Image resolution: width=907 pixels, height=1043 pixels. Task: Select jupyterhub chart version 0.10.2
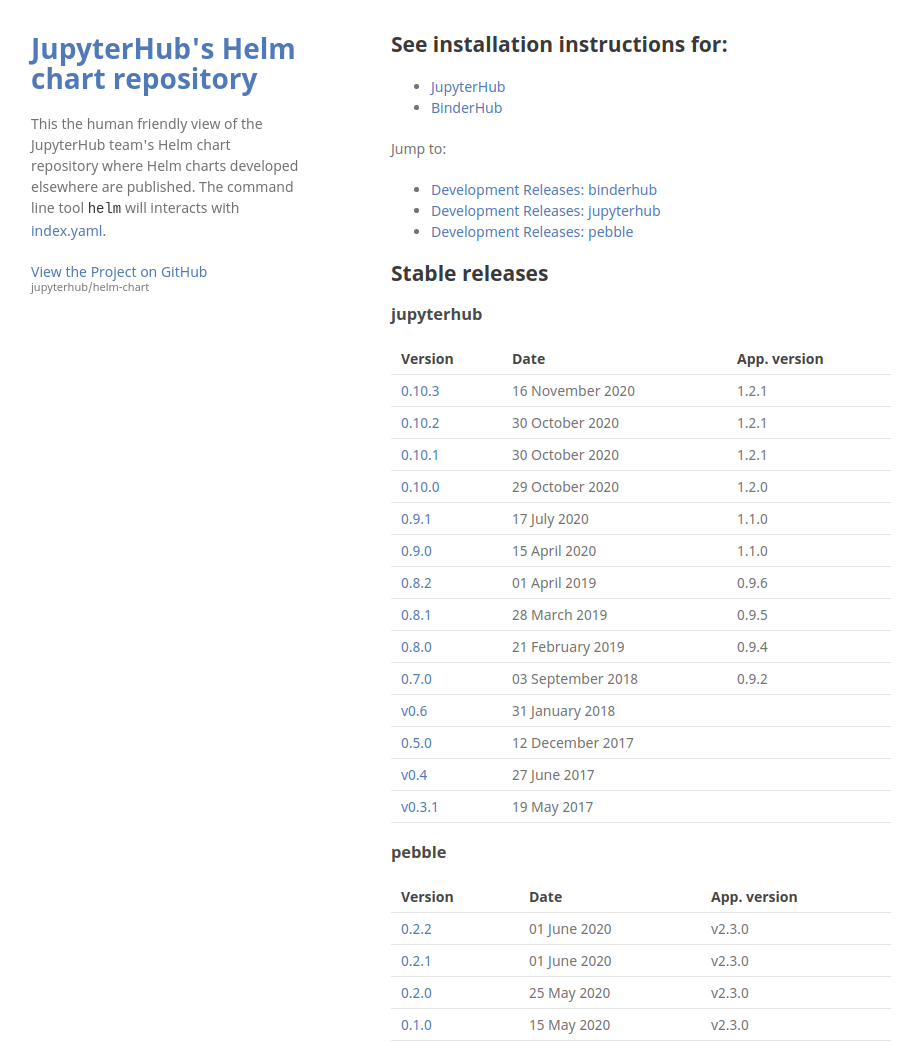pyautogui.click(x=420, y=422)
